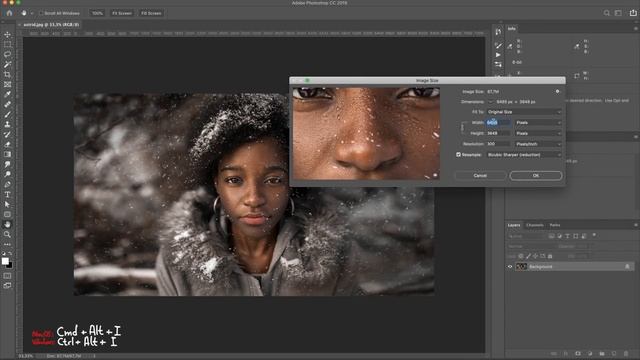Switch to the Paths tab

pos(555,225)
